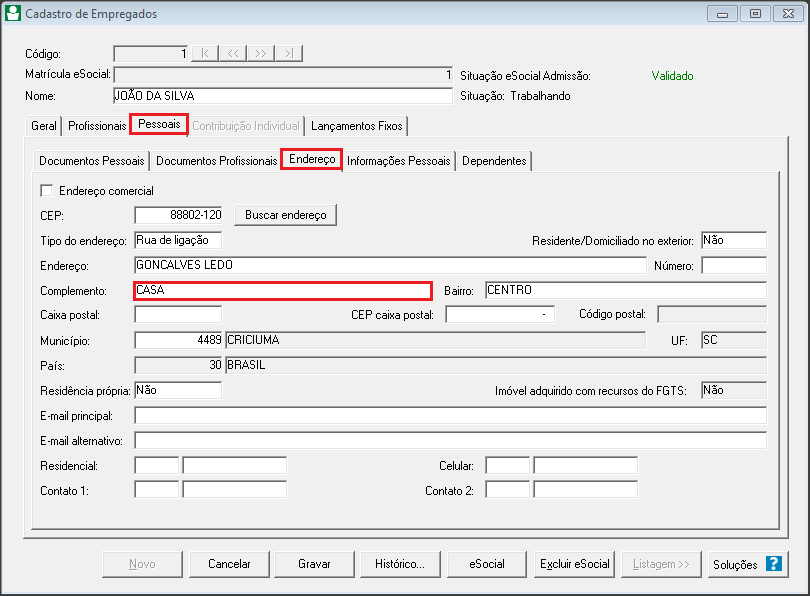Click the green app icon in title bar
This screenshot has height=596, width=810.
click(x=12, y=14)
